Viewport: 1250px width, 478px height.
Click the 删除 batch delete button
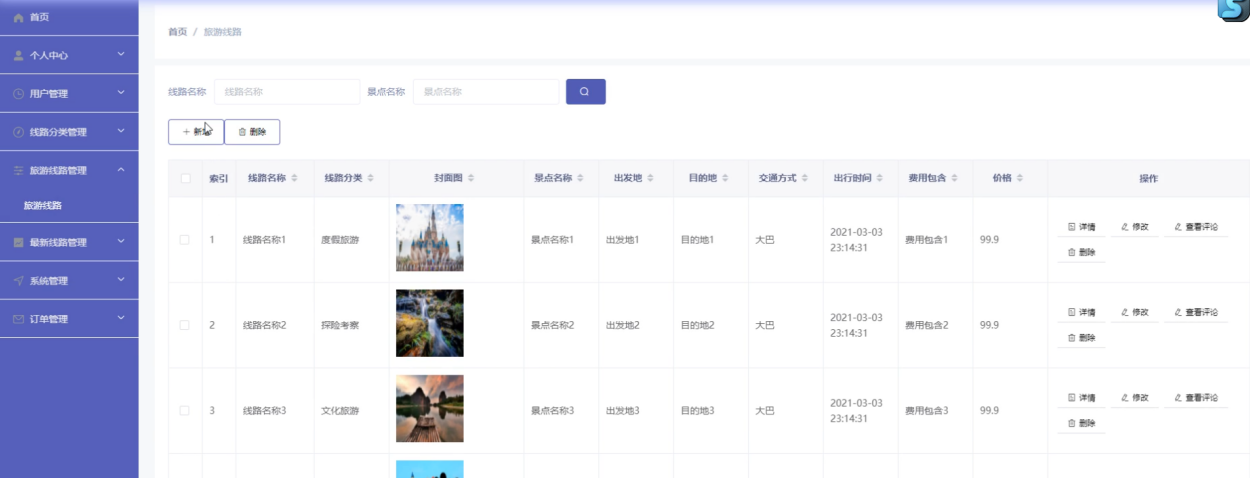[x=252, y=132]
